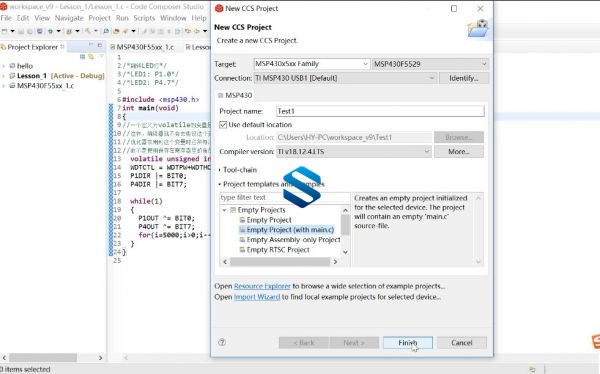Click the template list vertical scrollbar thumb

[345, 224]
